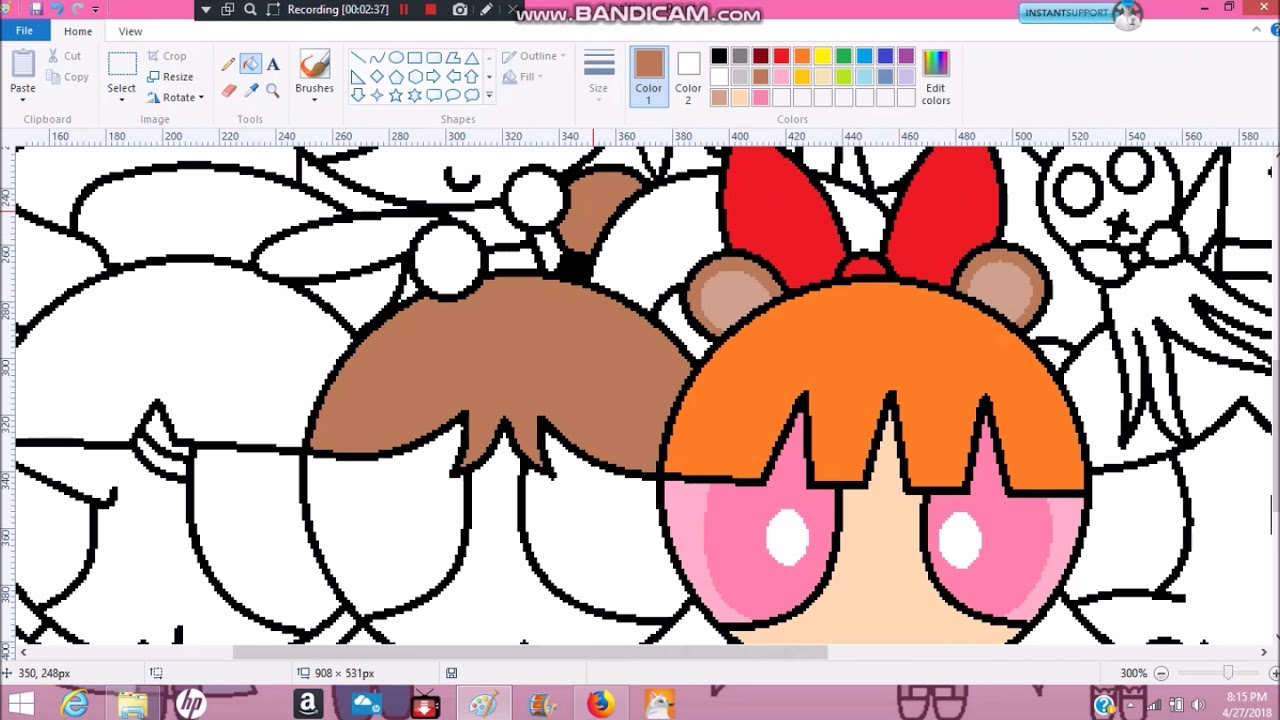This screenshot has height=720, width=1280.
Task: Select the Fill with color bucket tool
Action: click(250, 65)
